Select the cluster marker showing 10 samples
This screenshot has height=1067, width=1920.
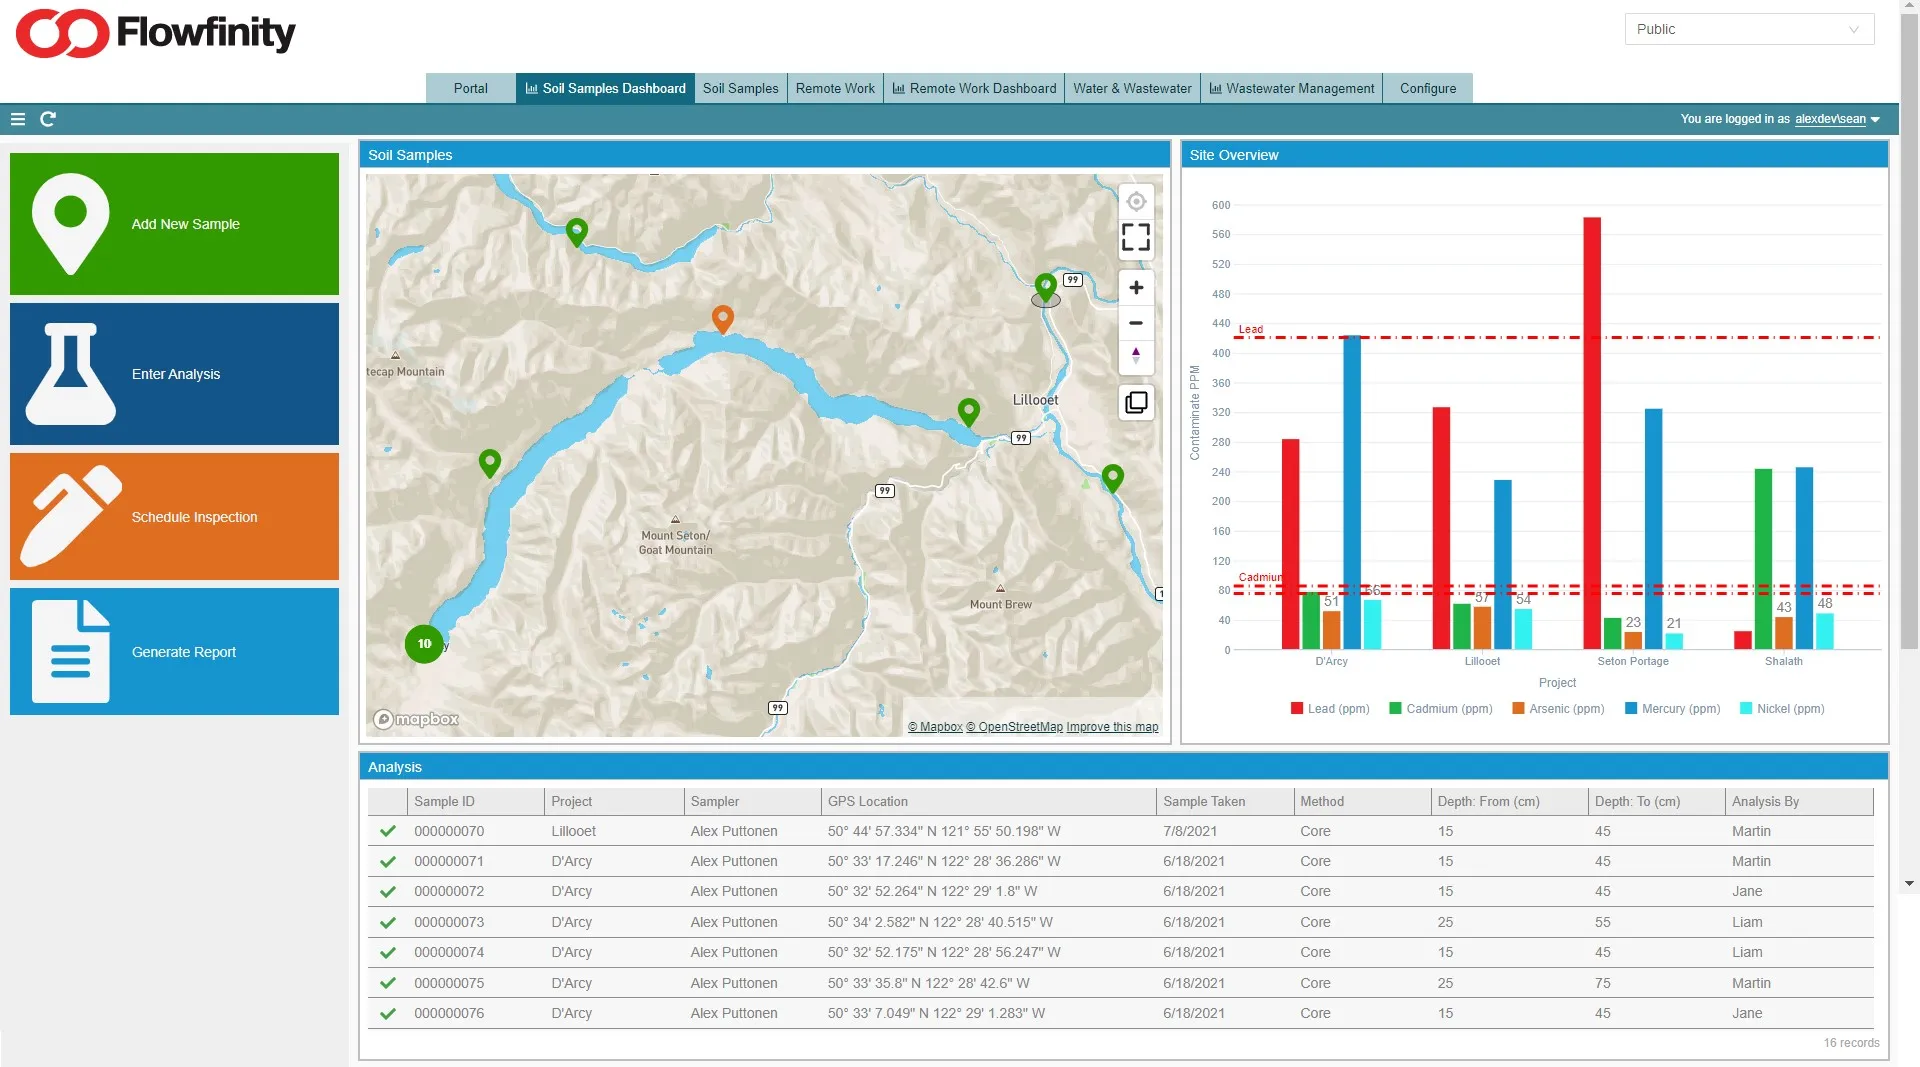click(423, 644)
